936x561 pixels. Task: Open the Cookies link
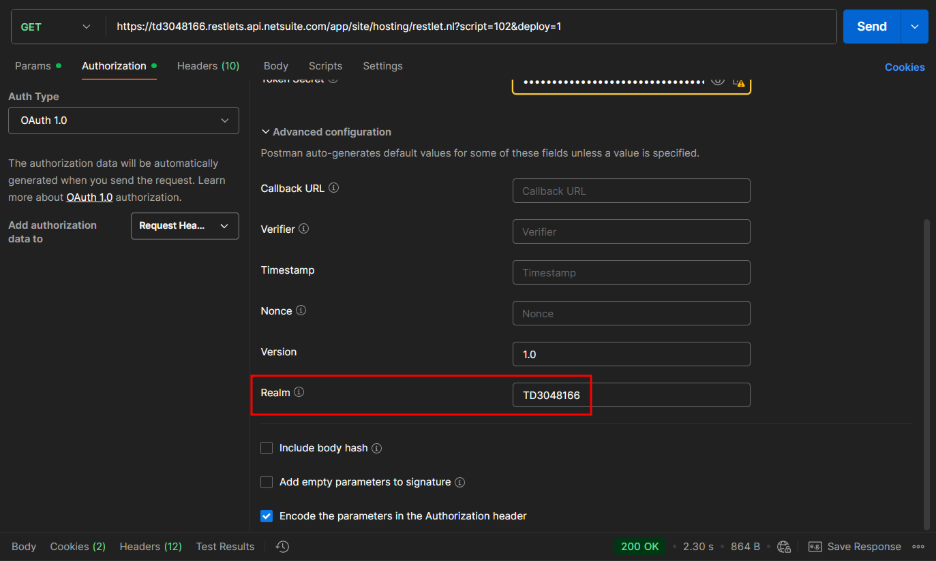[x=904, y=67]
